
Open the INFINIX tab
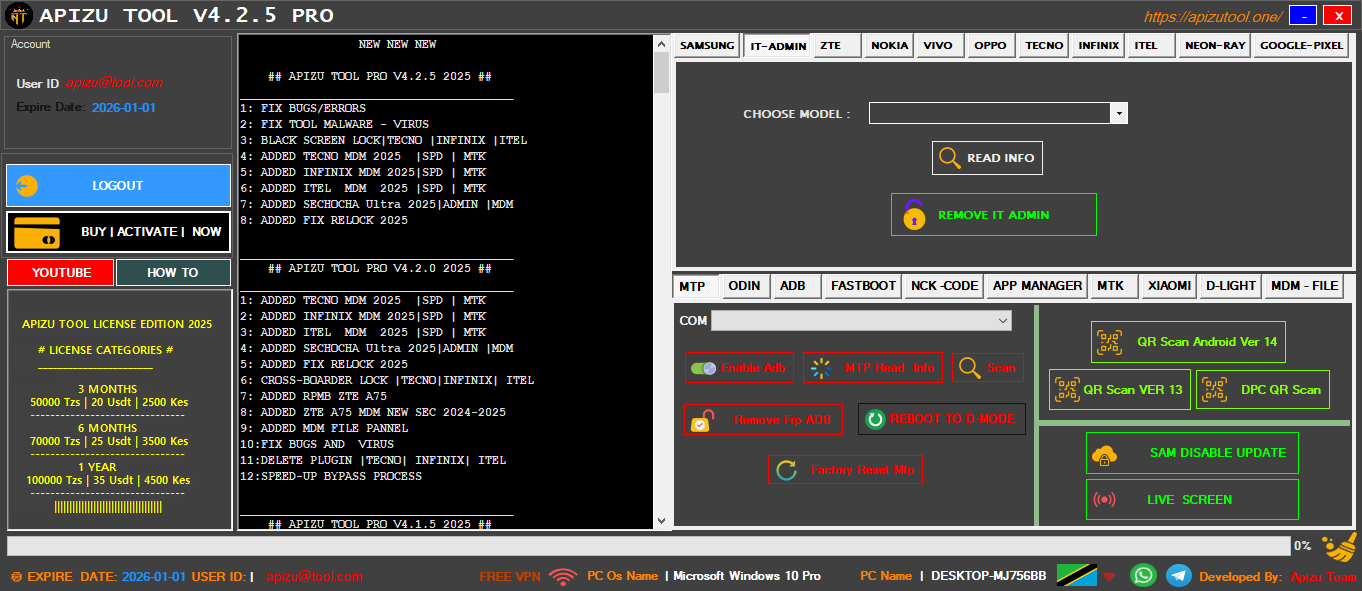1099,45
